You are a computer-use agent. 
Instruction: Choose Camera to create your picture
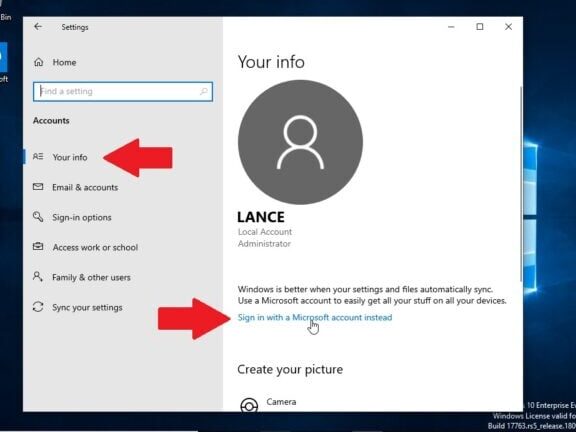pyautogui.click(x=281, y=402)
